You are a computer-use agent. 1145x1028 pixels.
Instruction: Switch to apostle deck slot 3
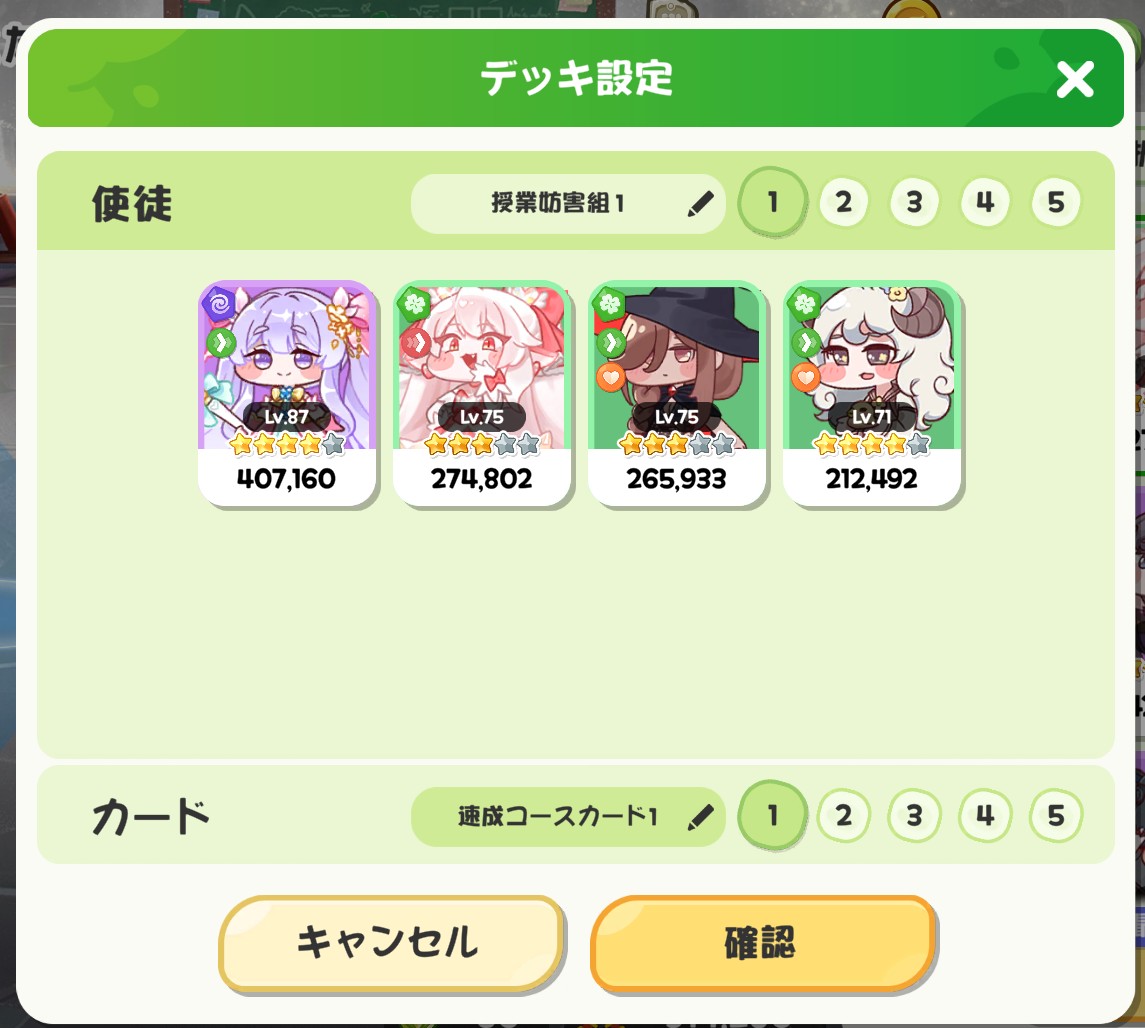(x=914, y=202)
